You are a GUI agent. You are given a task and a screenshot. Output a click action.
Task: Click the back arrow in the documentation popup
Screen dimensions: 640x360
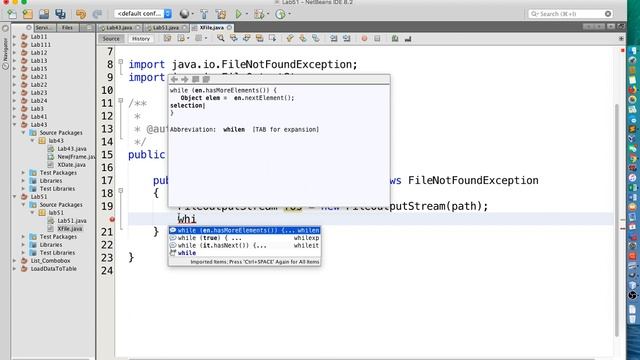click(174, 79)
